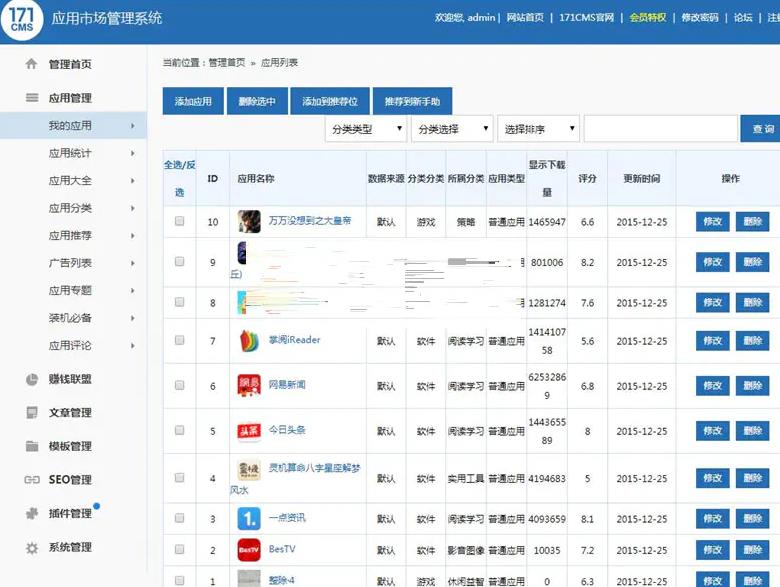Click the 模板管理 folder icon
This screenshot has height=587, width=780.
[31, 446]
